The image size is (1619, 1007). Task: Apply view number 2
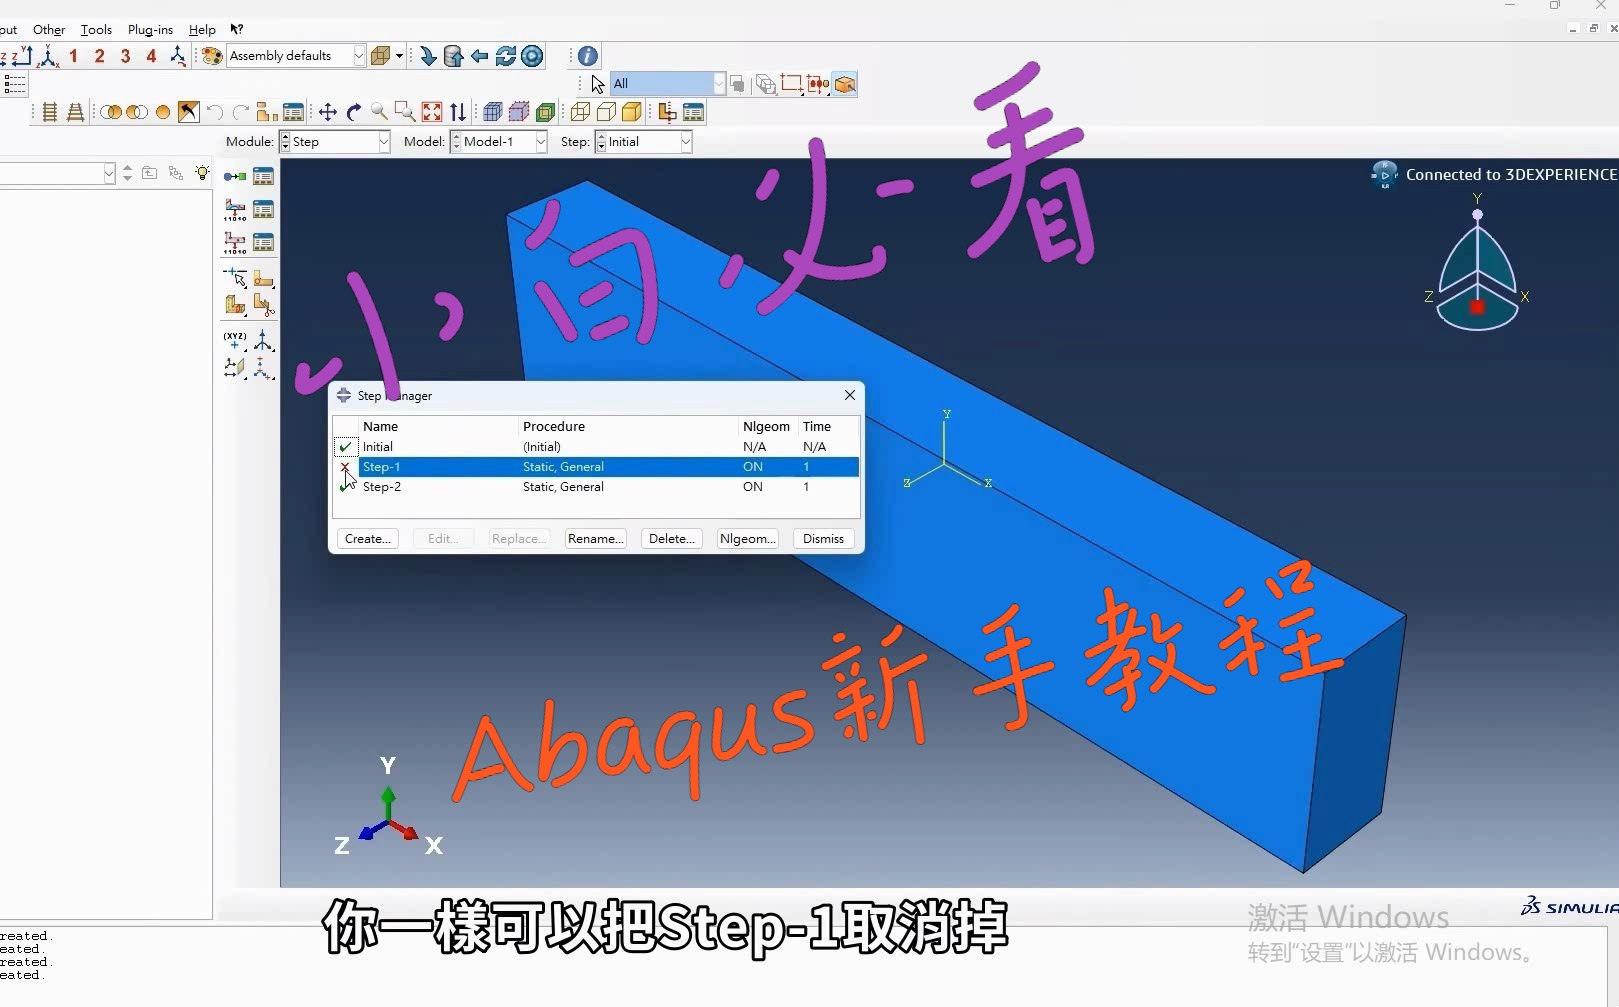click(99, 56)
